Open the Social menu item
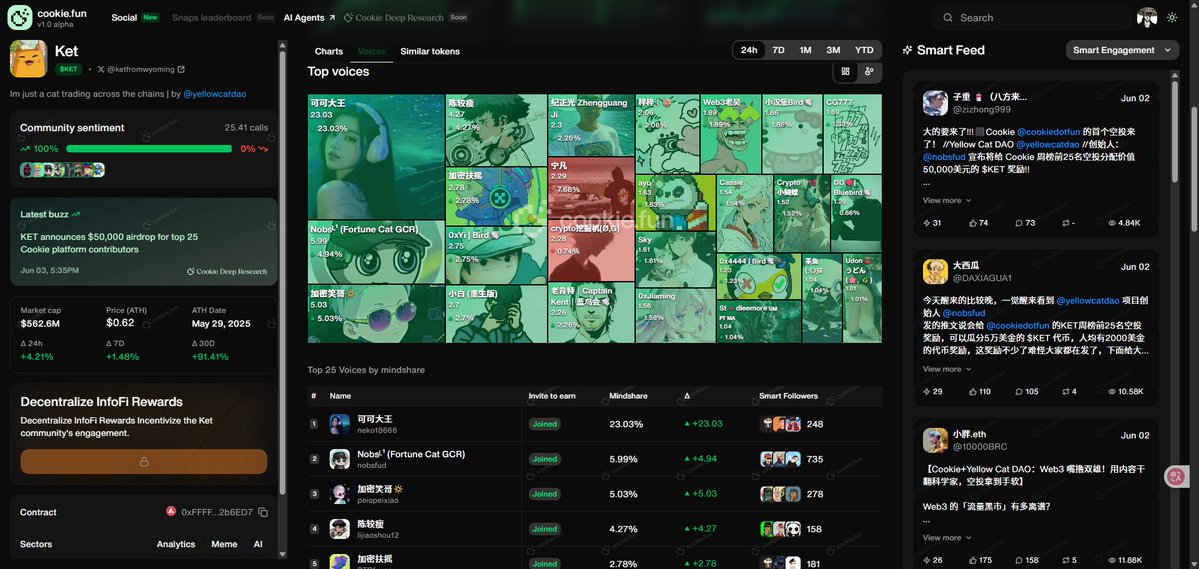 (124, 18)
